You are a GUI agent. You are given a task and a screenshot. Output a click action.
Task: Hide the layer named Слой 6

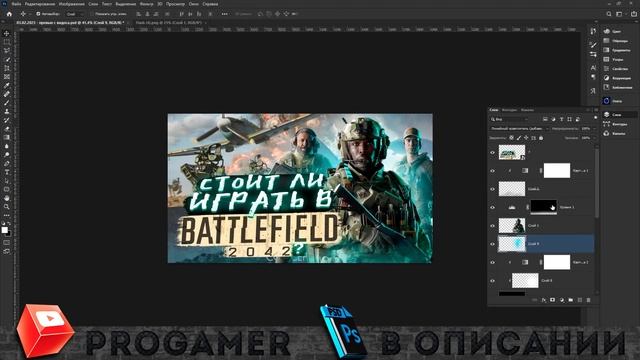492,189
